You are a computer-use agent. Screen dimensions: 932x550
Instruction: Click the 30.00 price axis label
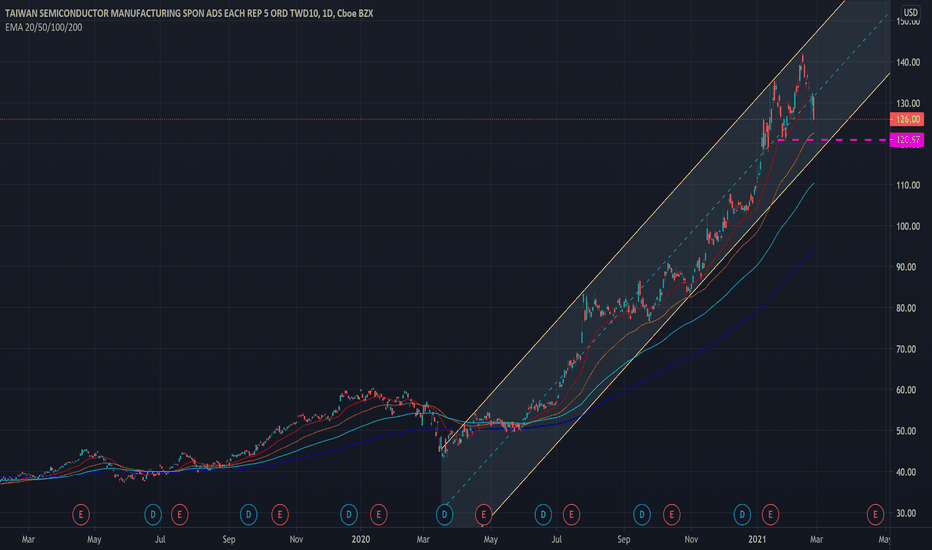pyautogui.click(x=908, y=513)
